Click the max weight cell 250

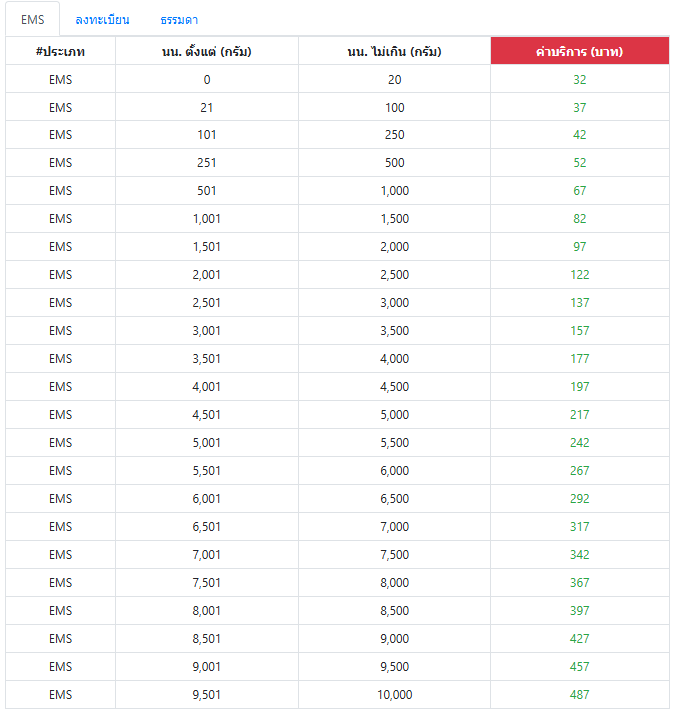(395, 135)
